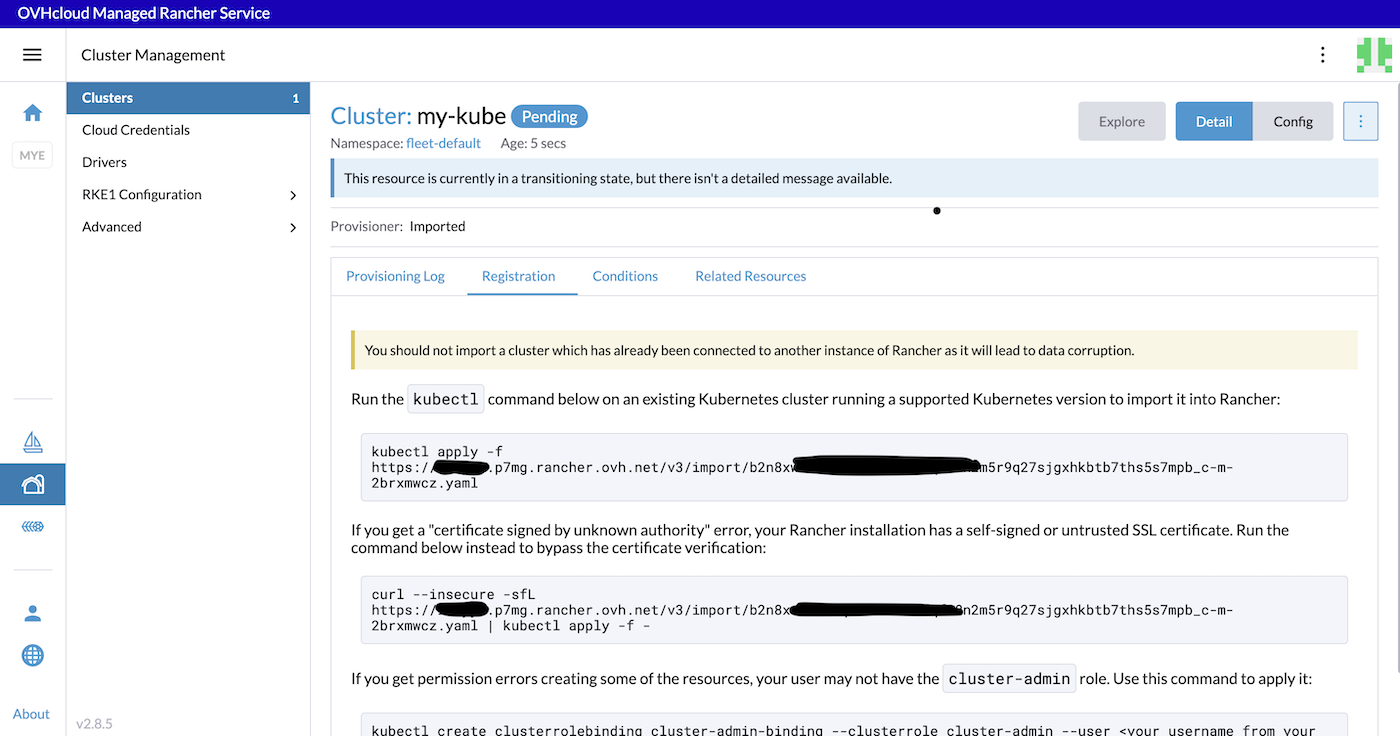
Task: Switch to Config view
Action: pyautogui.click(x=1293, y=121)
